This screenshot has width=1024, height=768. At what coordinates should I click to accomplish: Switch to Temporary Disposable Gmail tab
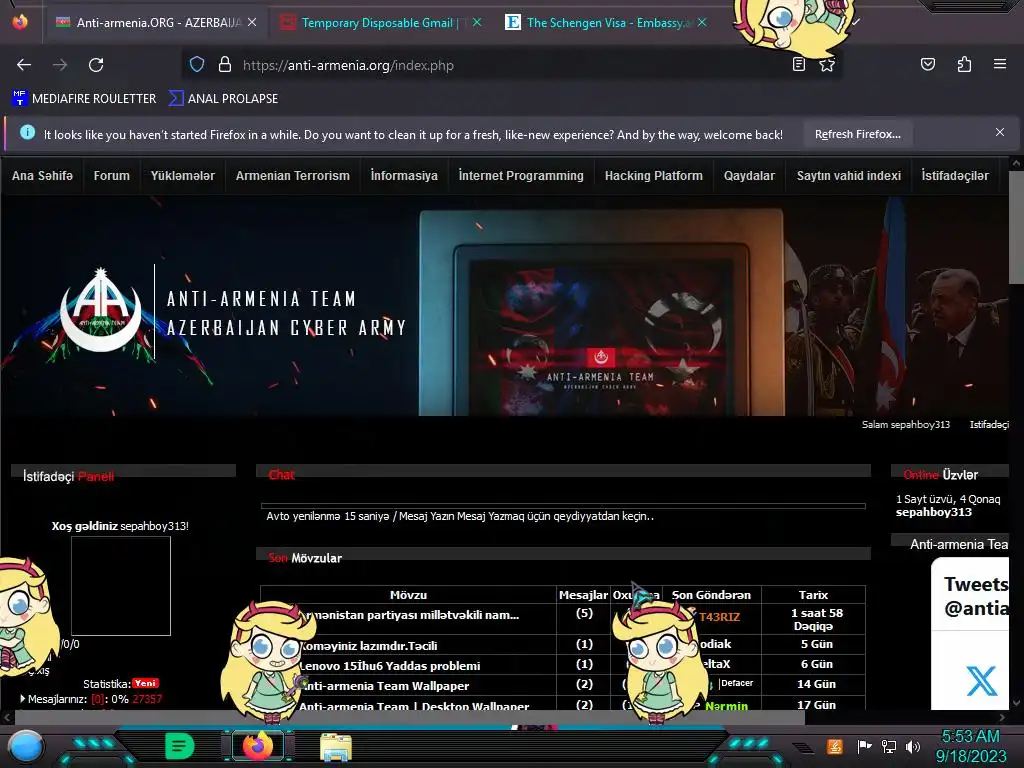[377, 22]
